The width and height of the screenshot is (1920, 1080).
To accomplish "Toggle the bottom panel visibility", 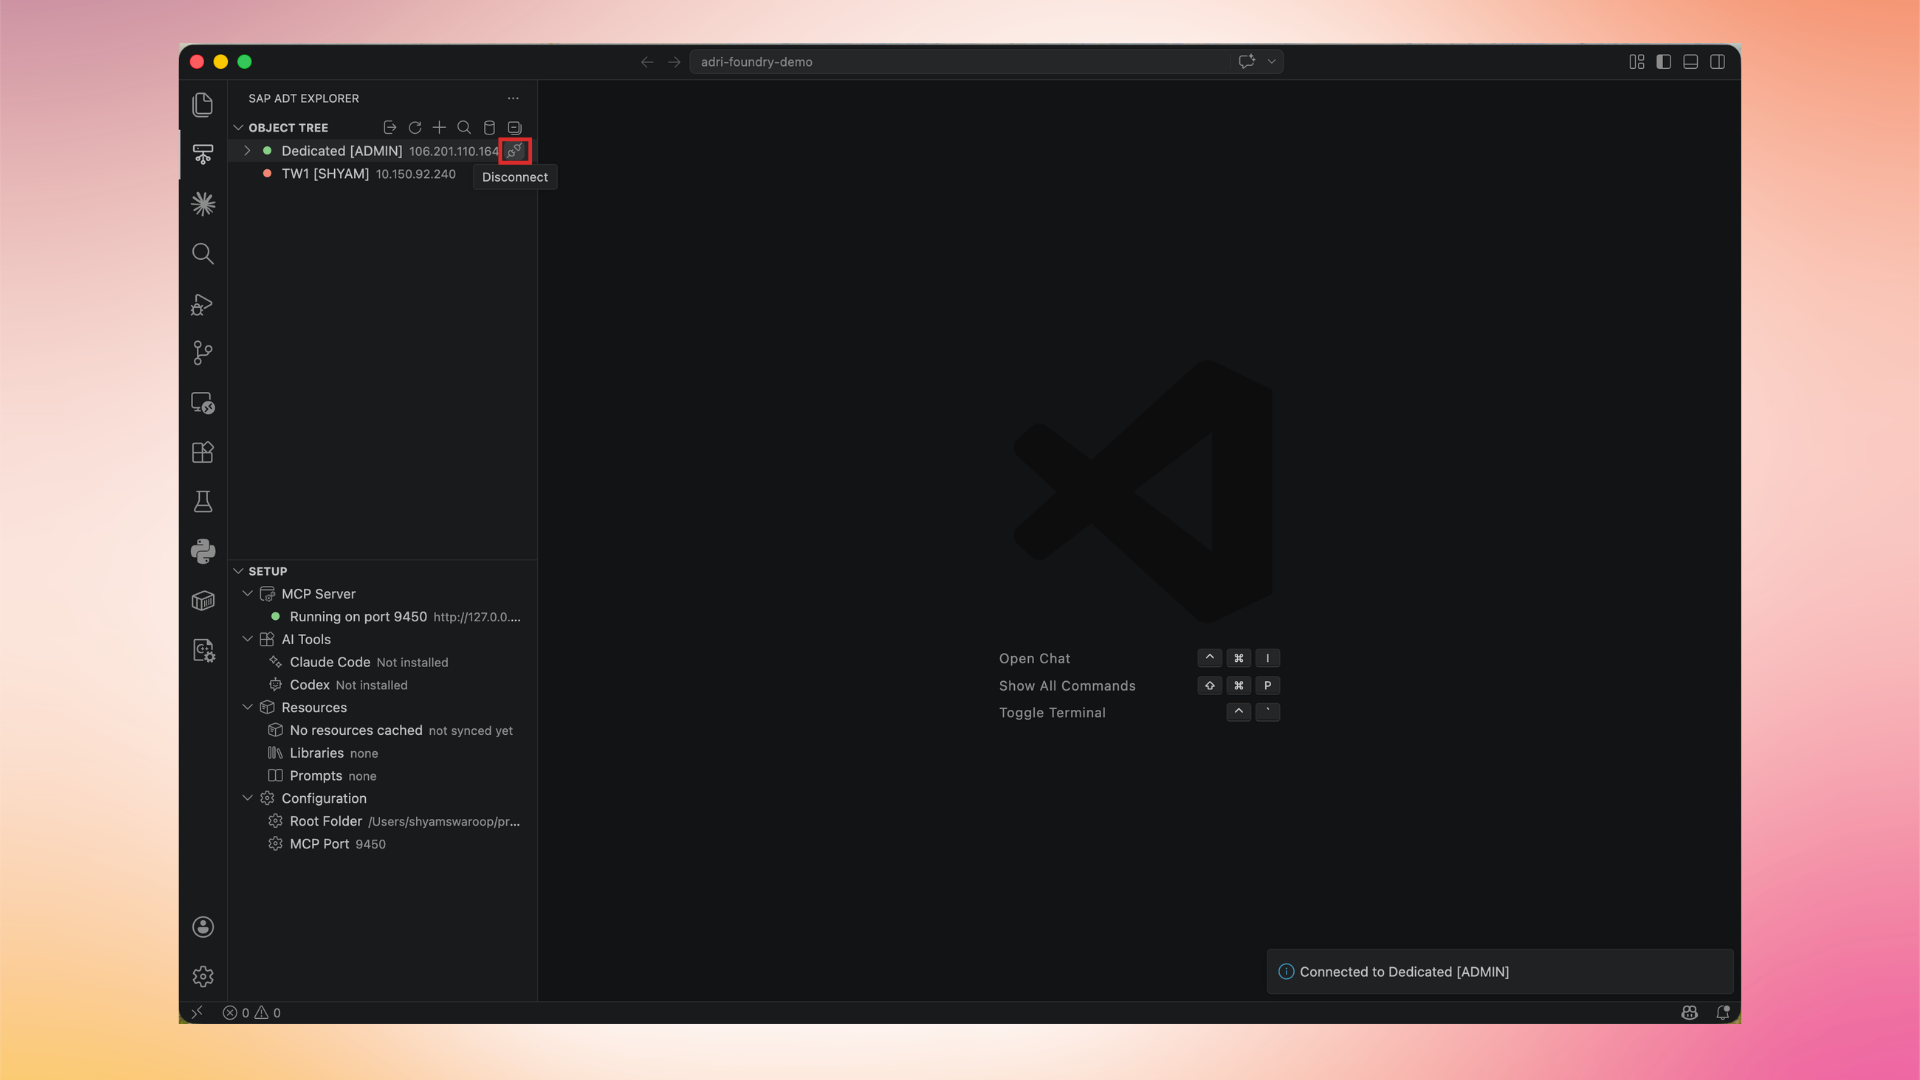I will 1690,62.
